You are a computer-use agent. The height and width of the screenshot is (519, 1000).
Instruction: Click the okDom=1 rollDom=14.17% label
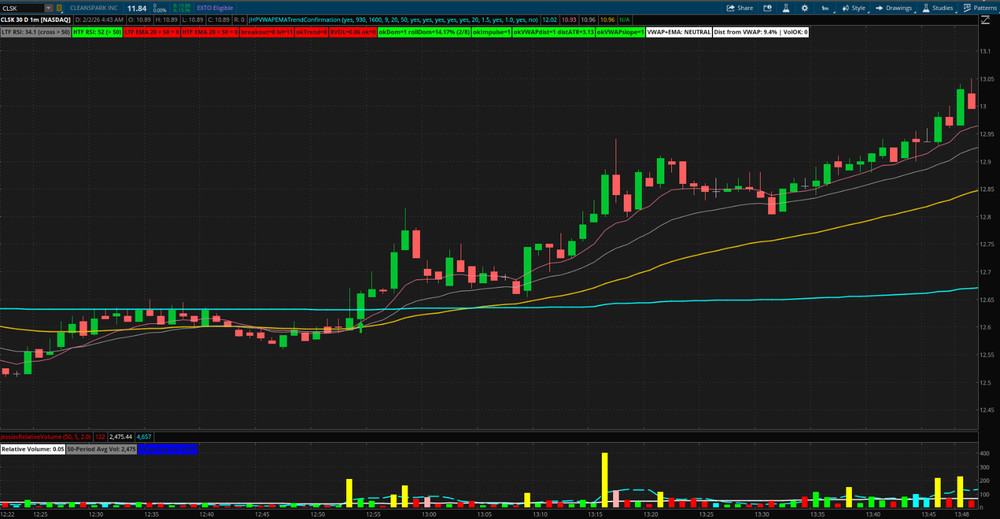[424, 32]
